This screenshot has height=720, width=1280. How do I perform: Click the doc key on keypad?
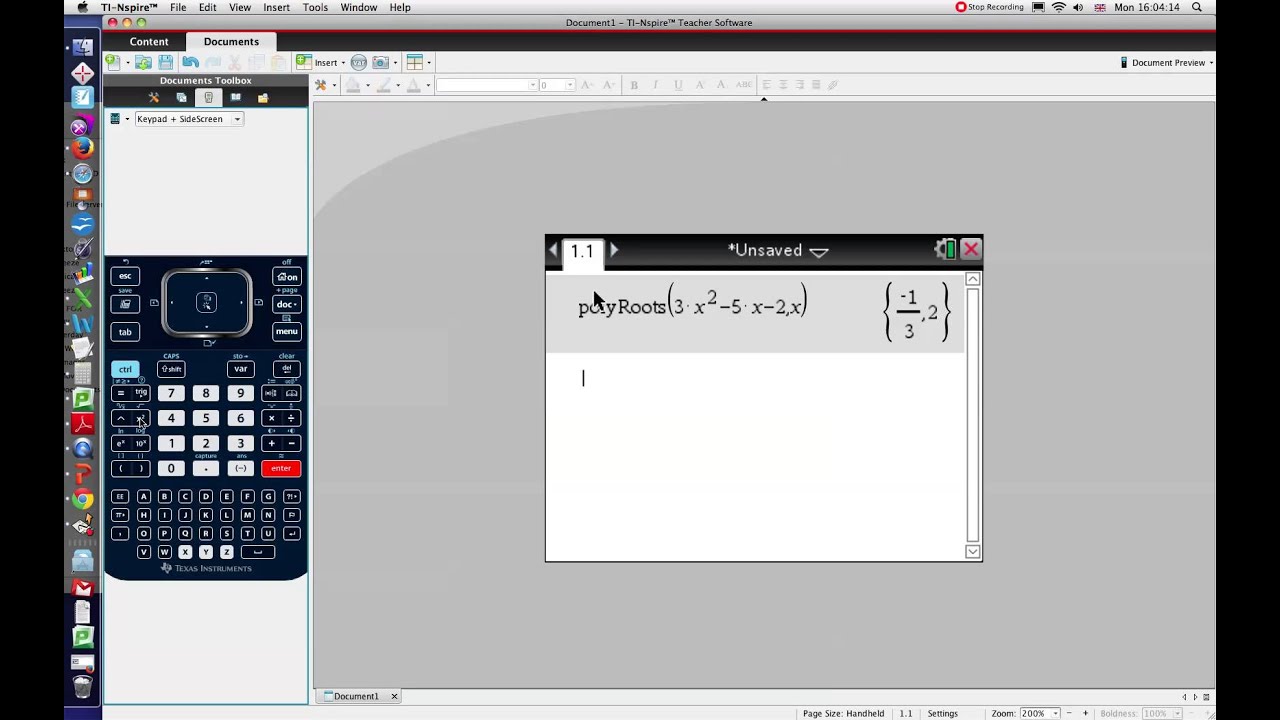[287, 304]
